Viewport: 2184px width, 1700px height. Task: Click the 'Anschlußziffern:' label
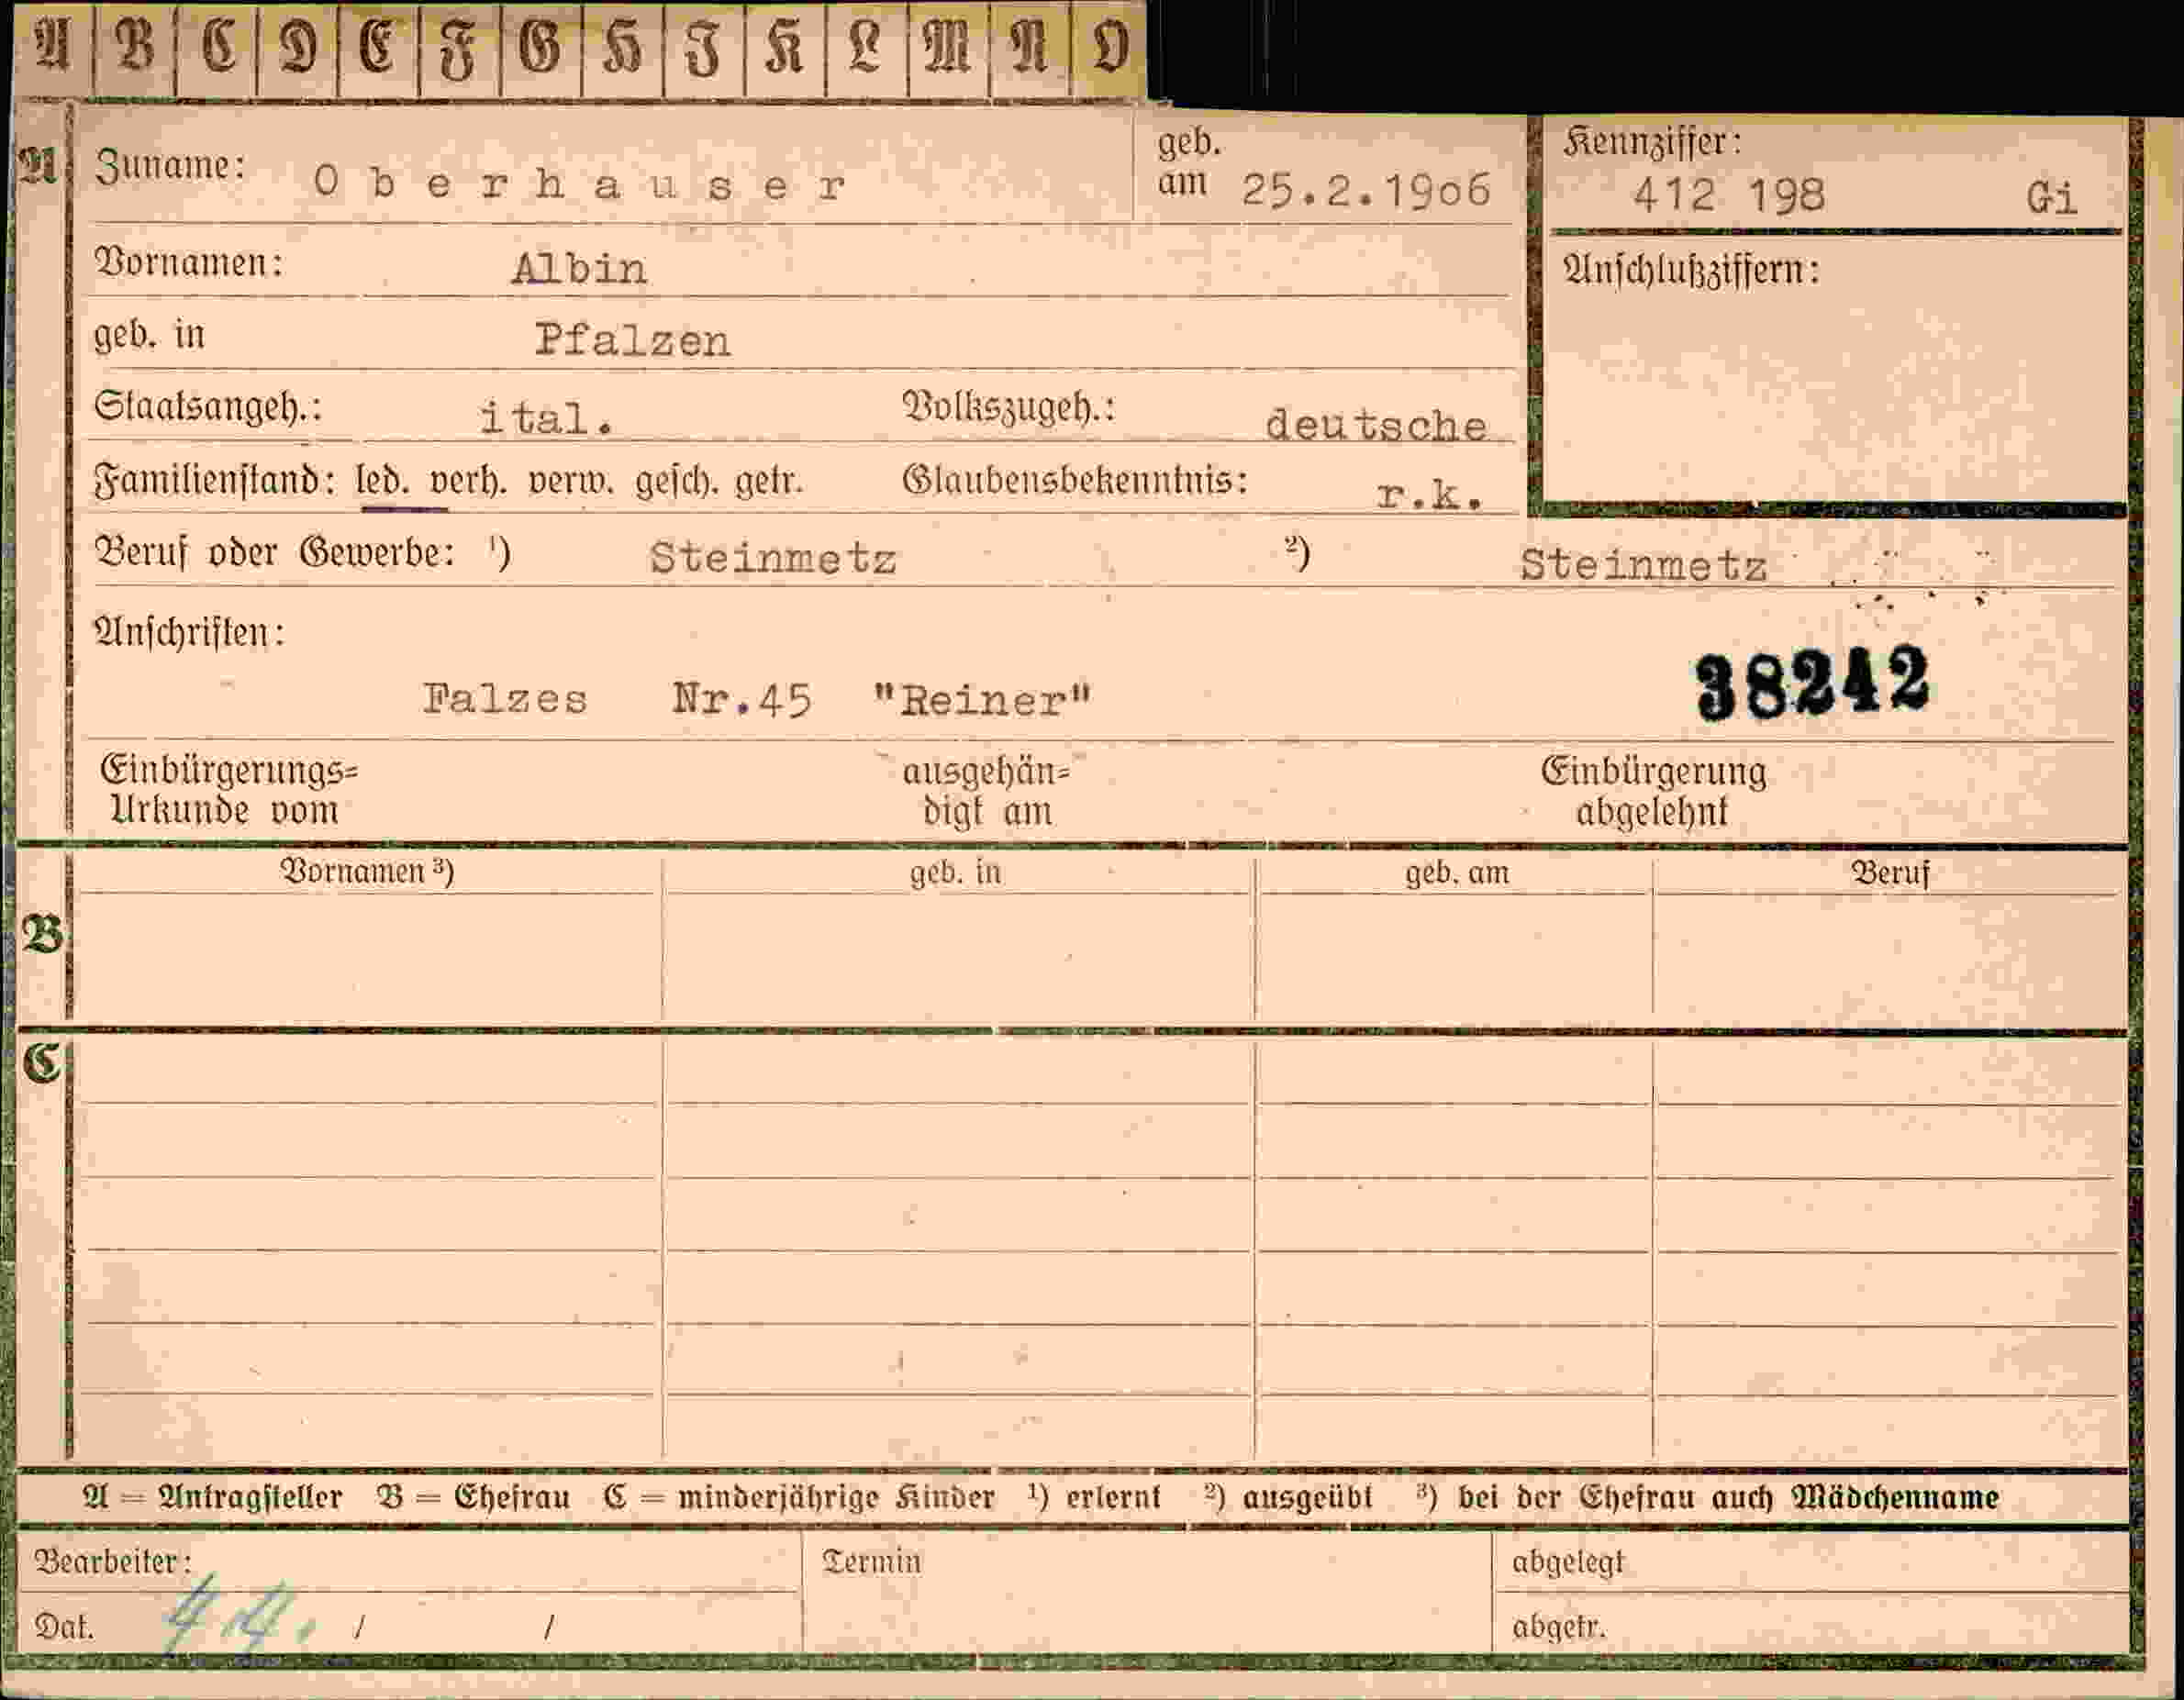tap(1691, 270)
